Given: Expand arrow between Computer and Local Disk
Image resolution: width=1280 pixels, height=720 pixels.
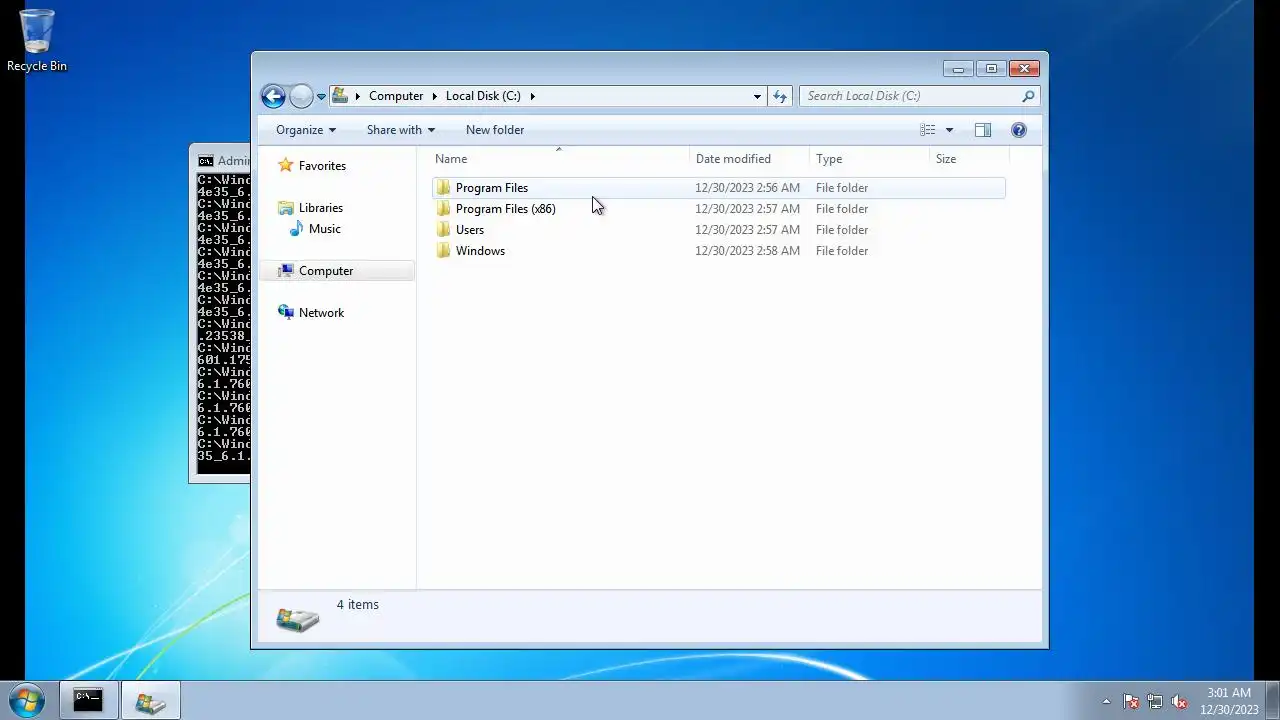Looking at the screenshot, I should tap(435, 96).
